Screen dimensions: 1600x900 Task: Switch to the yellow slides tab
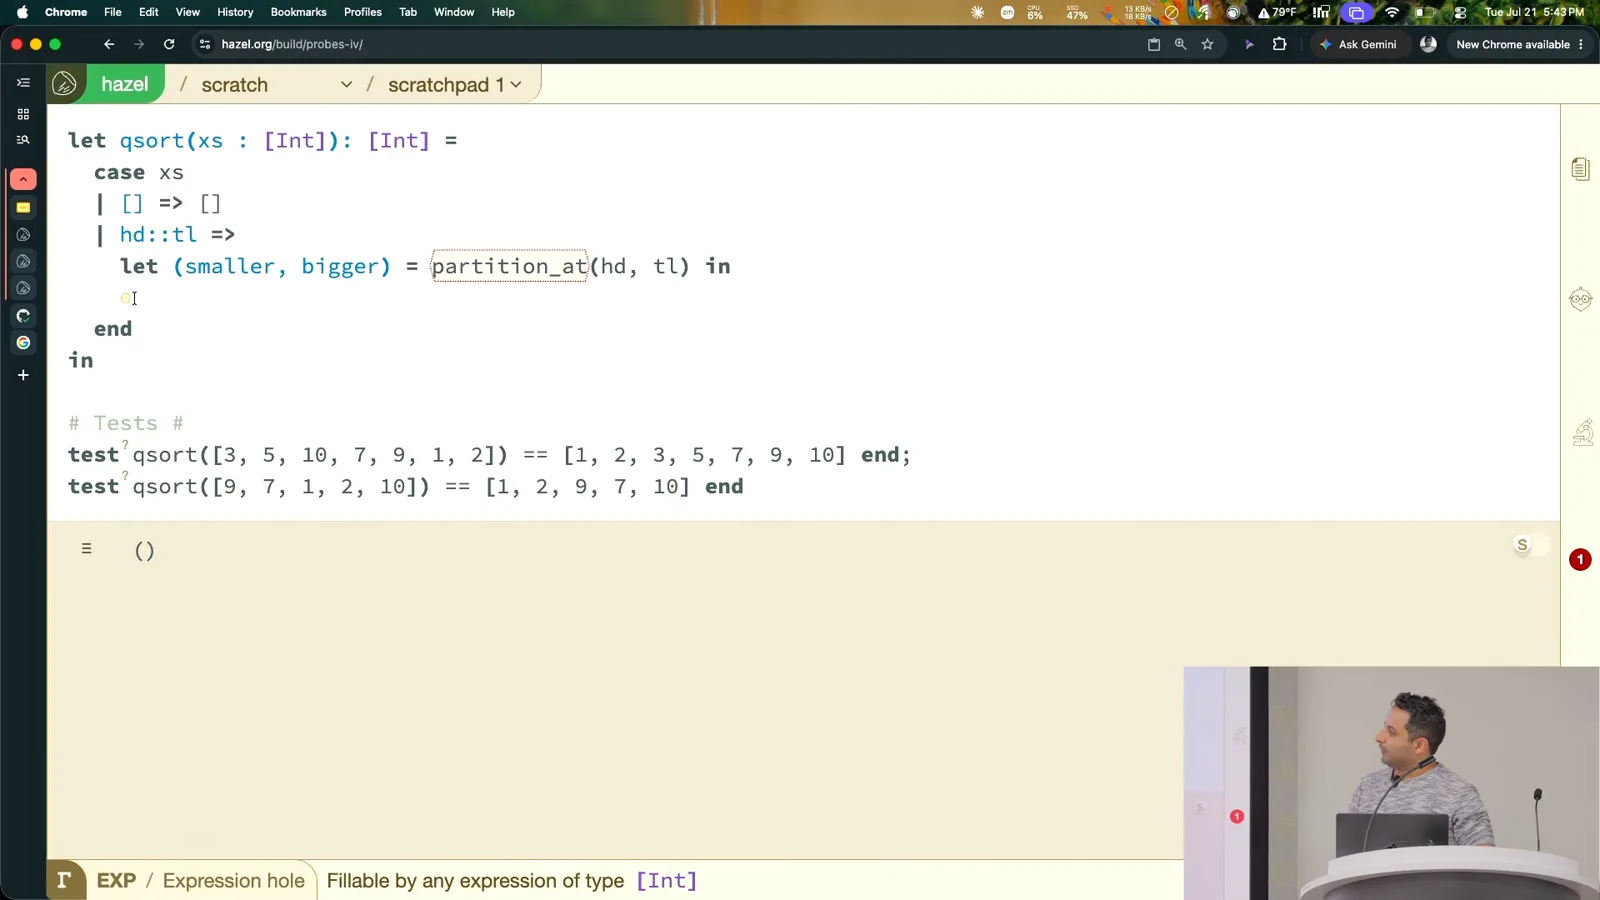click(23, 208)
